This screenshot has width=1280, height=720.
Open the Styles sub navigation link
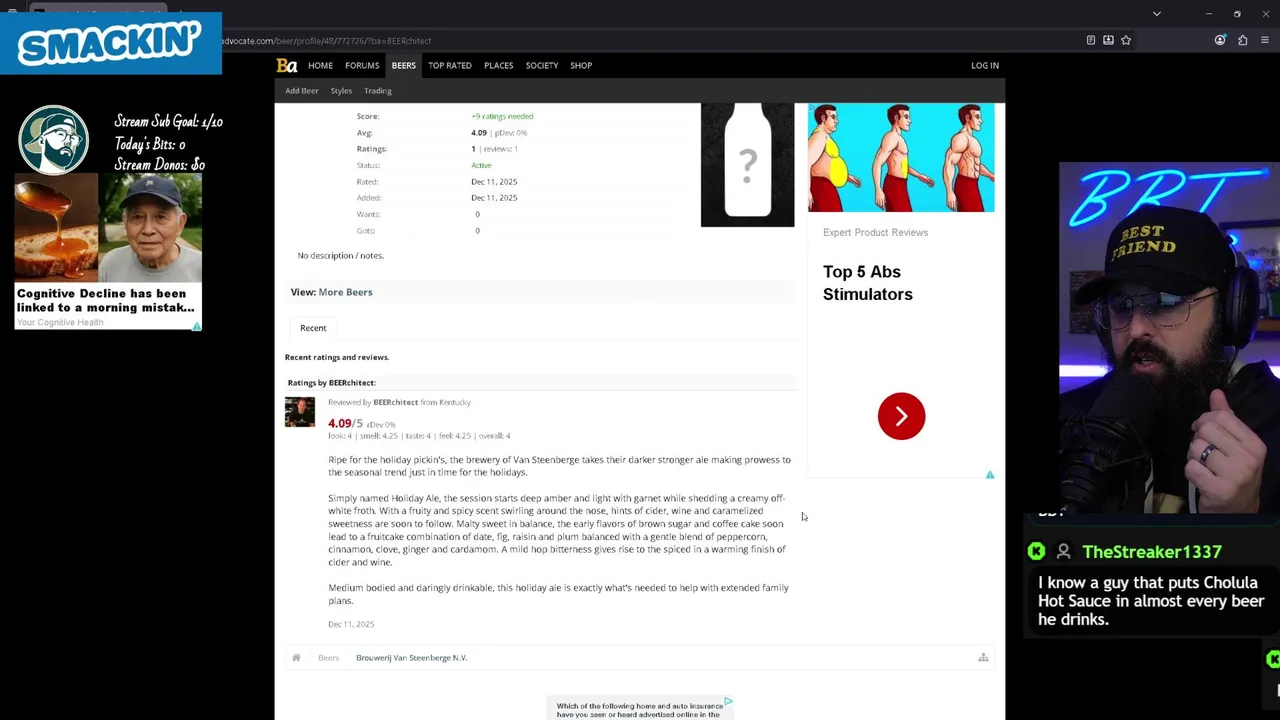341,91
